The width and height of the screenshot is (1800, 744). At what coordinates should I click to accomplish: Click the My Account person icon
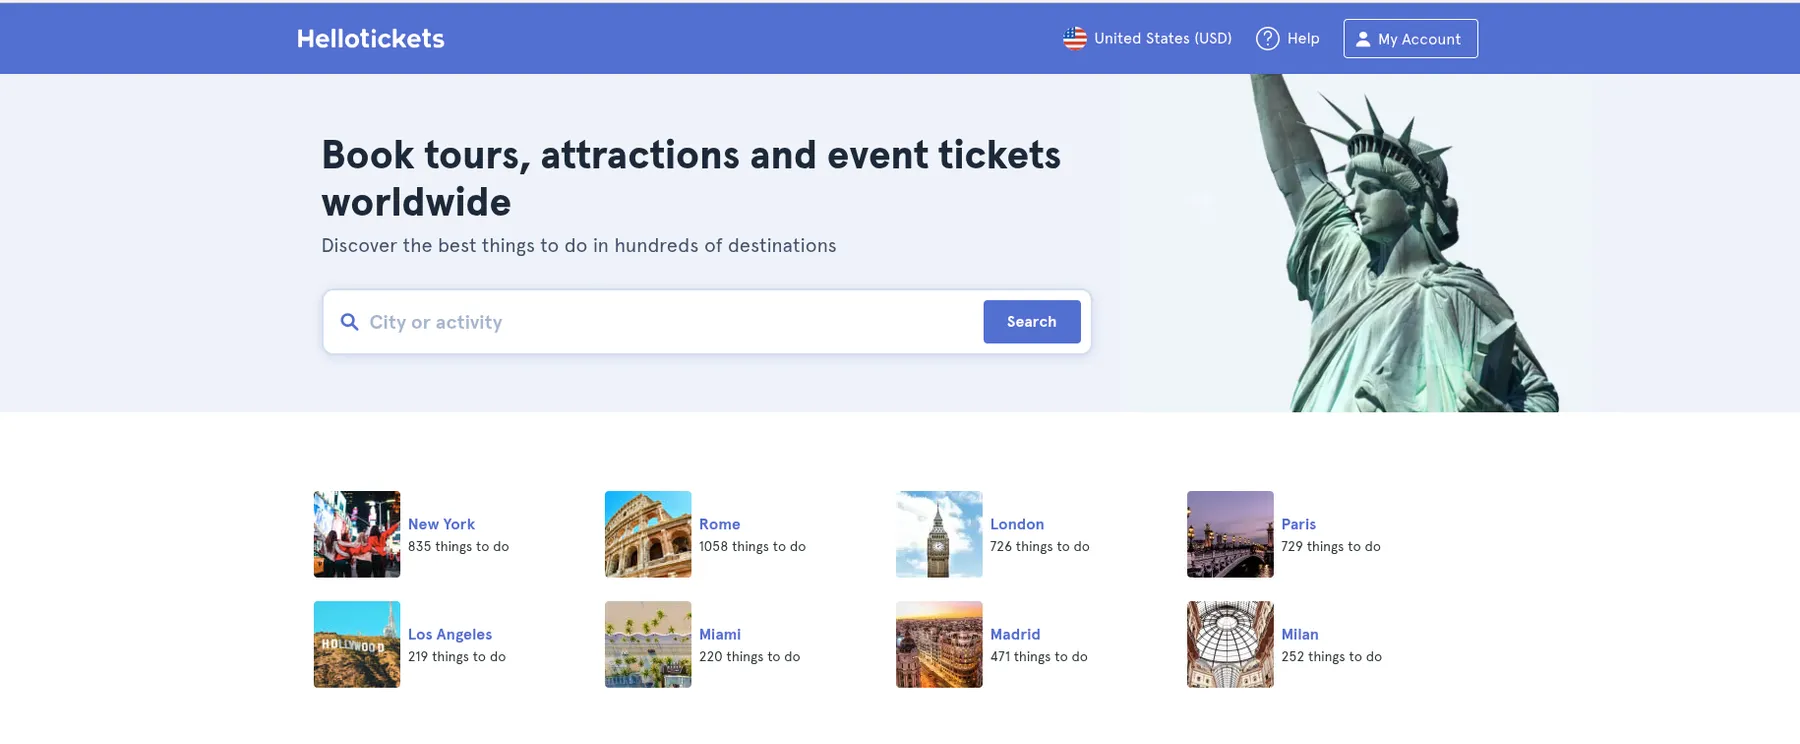[x=1362, y=39]
